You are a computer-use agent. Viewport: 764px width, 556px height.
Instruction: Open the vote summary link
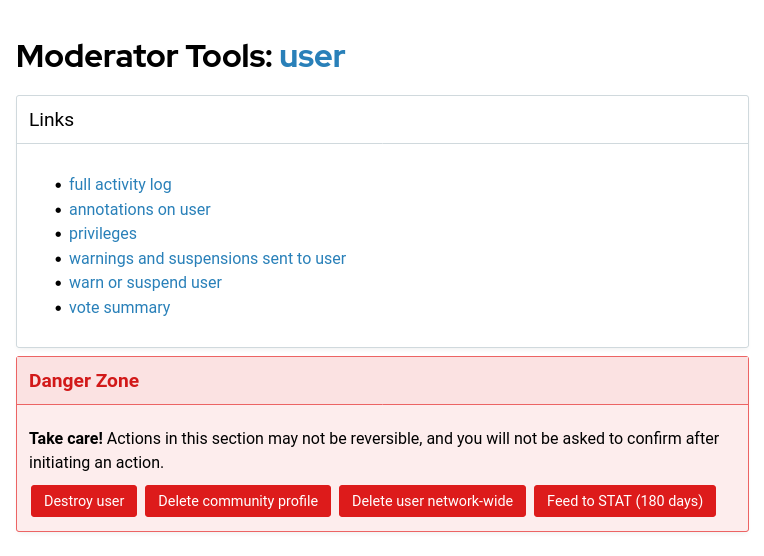119,308
